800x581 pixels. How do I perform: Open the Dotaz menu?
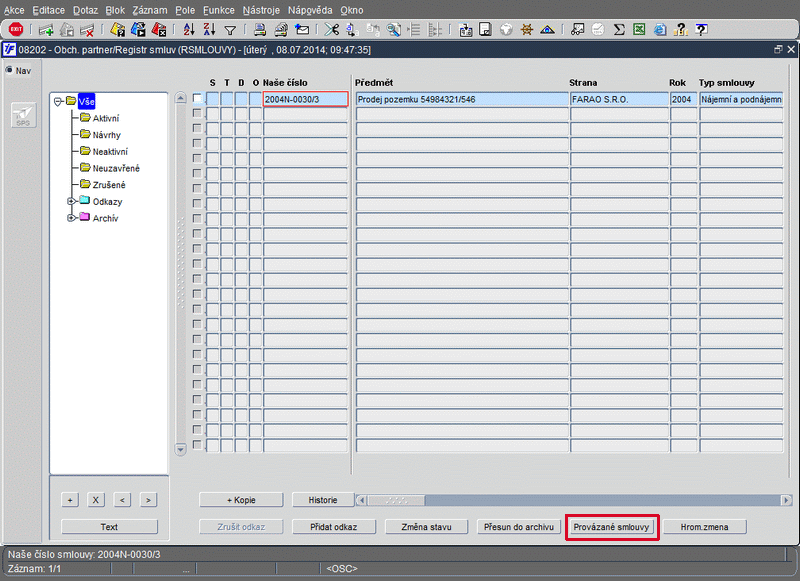click(85, 10)
